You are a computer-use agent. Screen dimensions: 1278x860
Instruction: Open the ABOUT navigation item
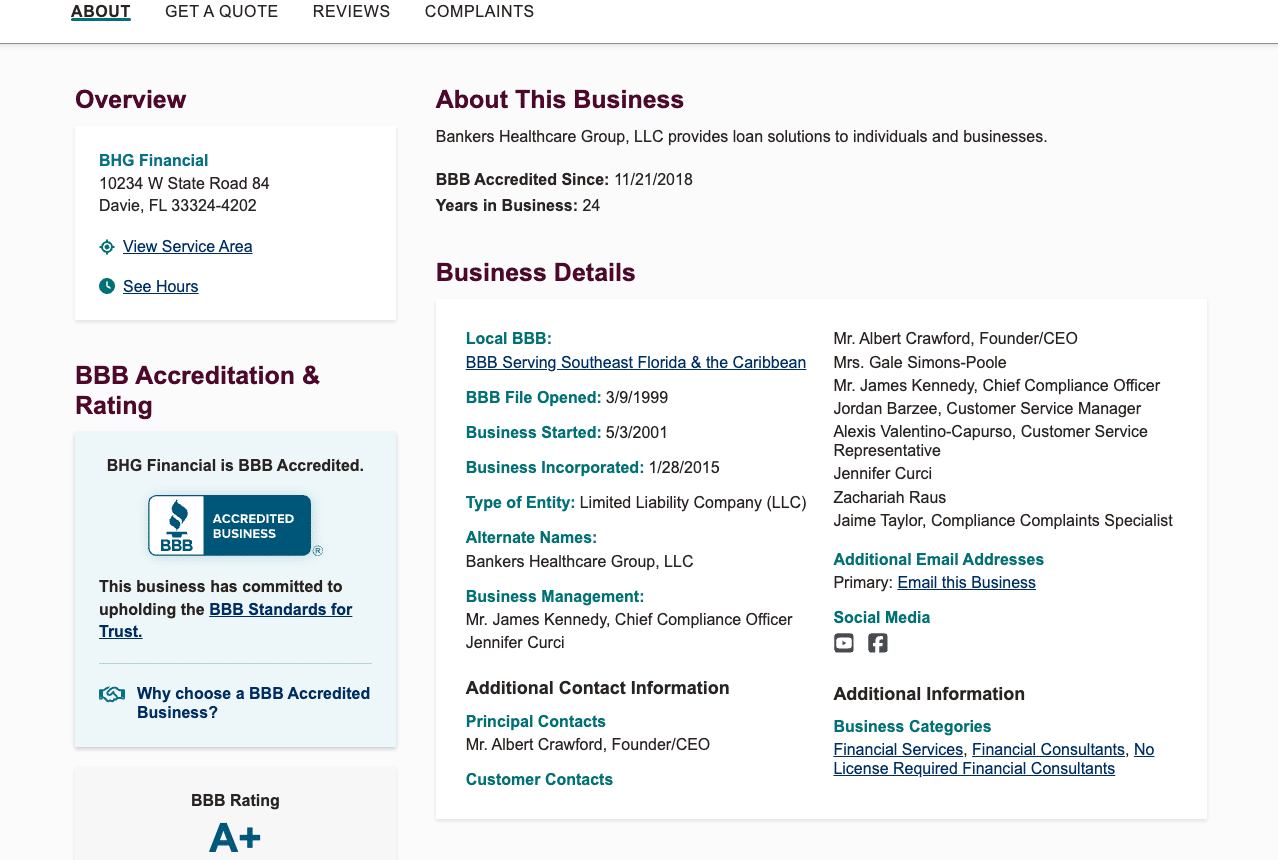[x=100, y=11]
